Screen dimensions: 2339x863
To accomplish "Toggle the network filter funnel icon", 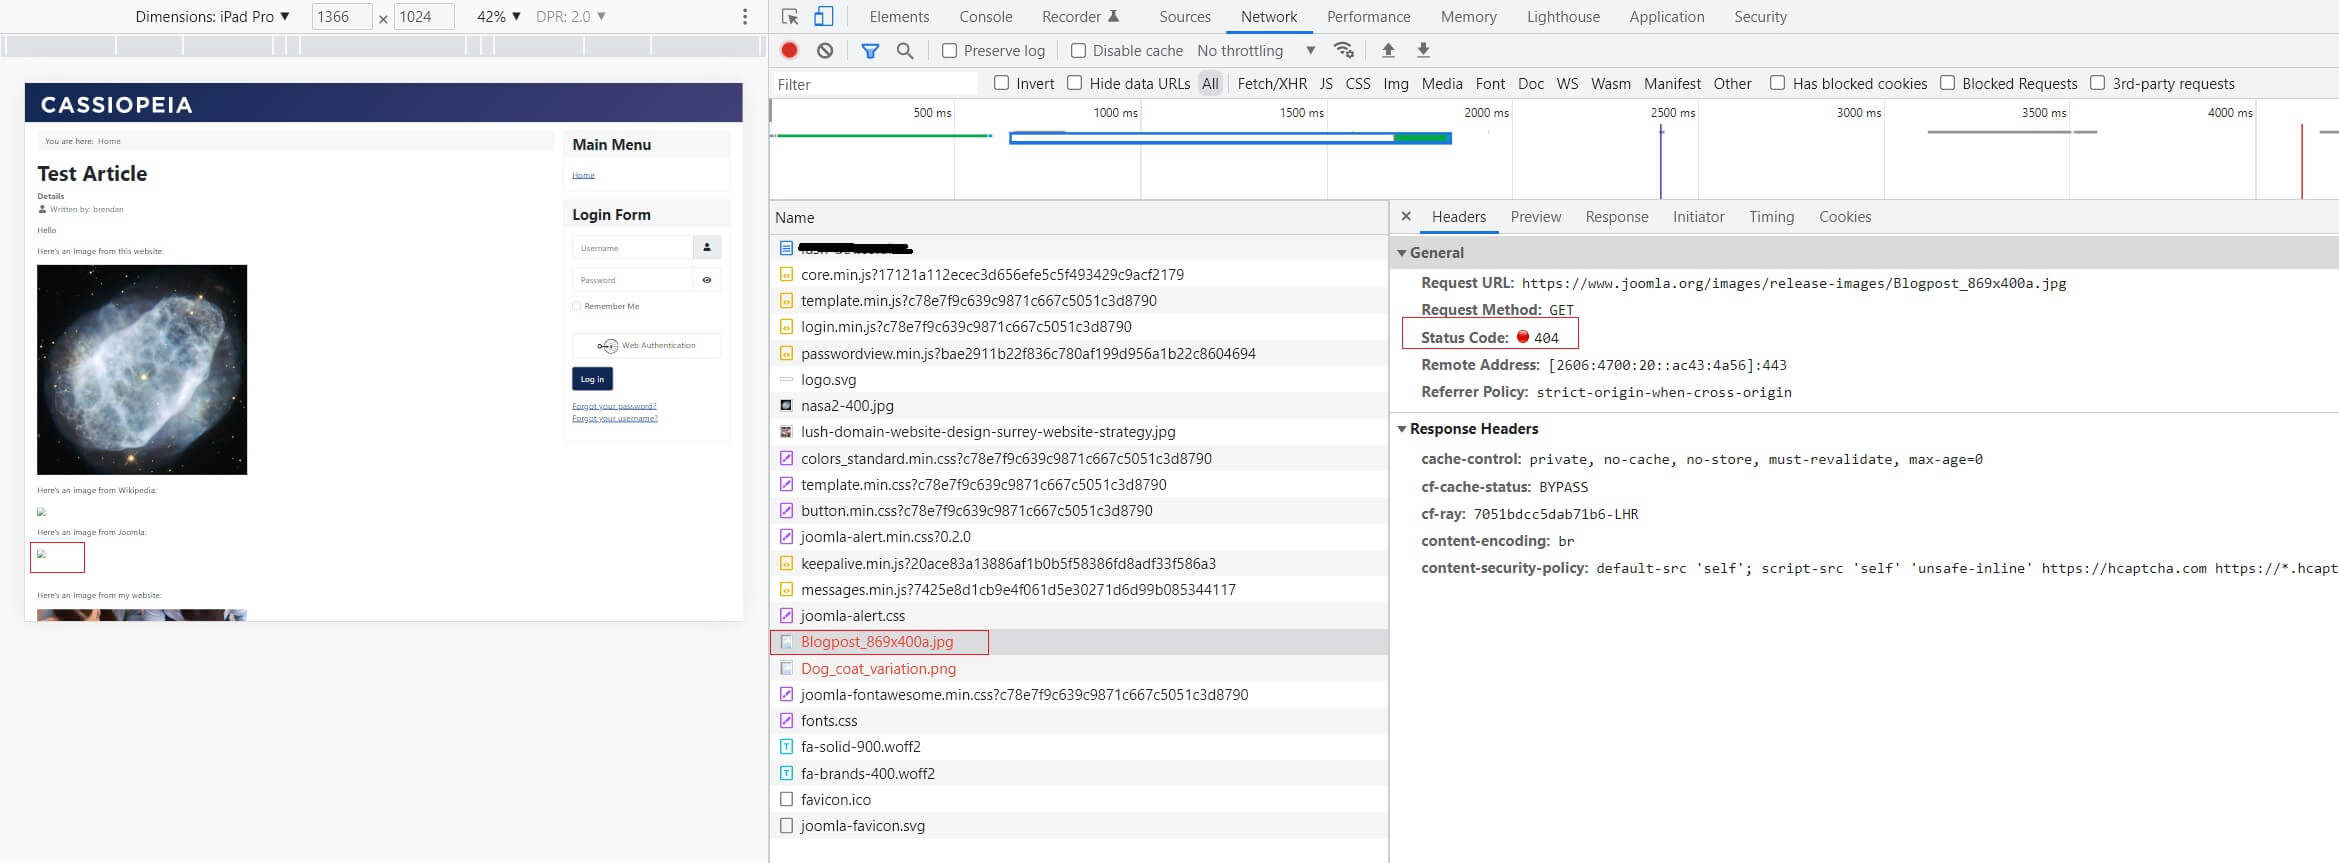I will tap(870, 50).
